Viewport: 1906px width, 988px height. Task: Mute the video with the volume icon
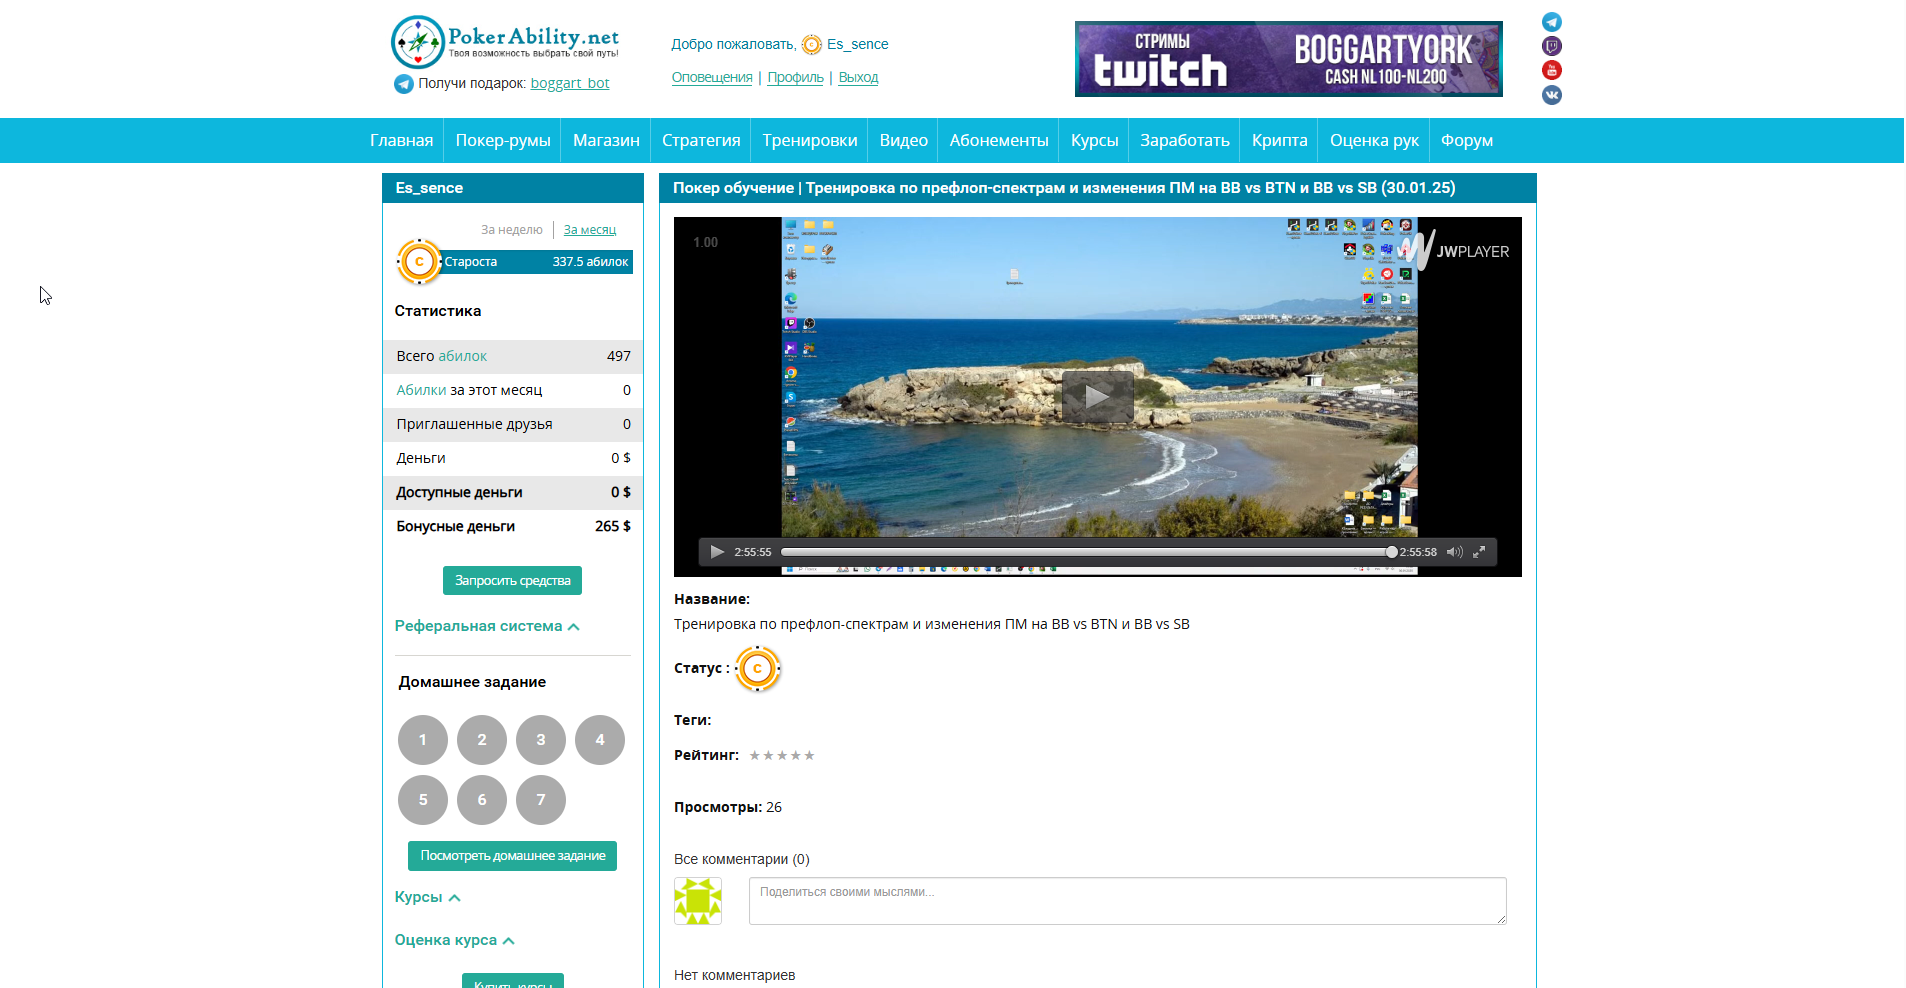(x=1454, y=552)
